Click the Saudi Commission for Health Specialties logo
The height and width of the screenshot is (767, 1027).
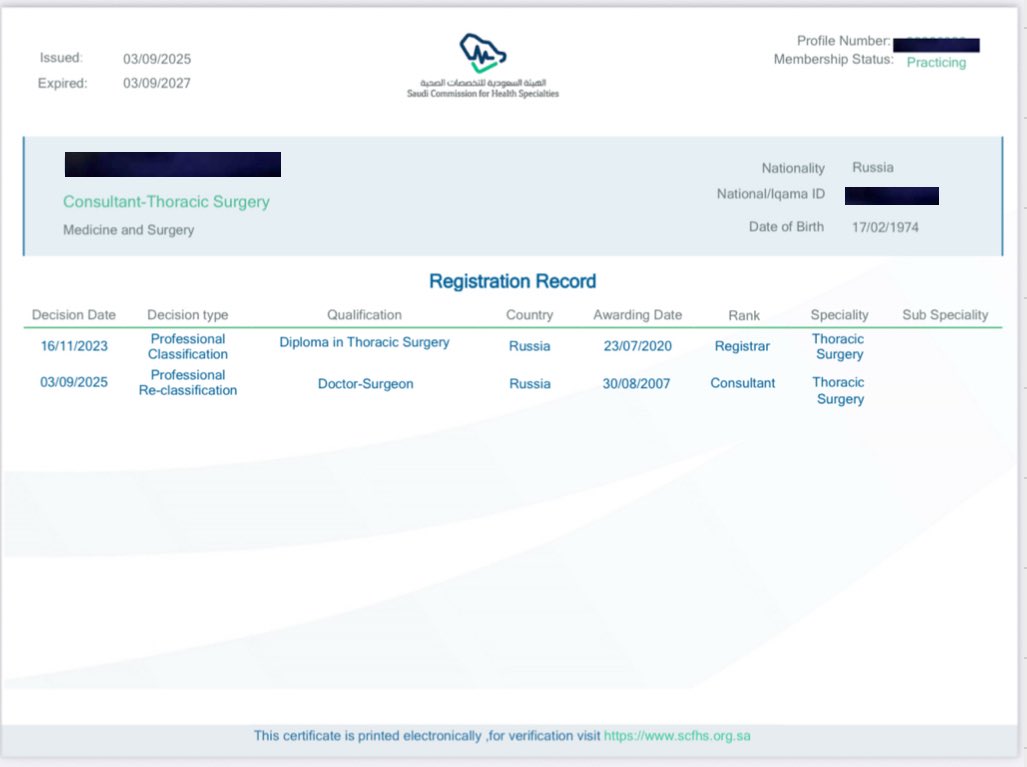[483, 65]
